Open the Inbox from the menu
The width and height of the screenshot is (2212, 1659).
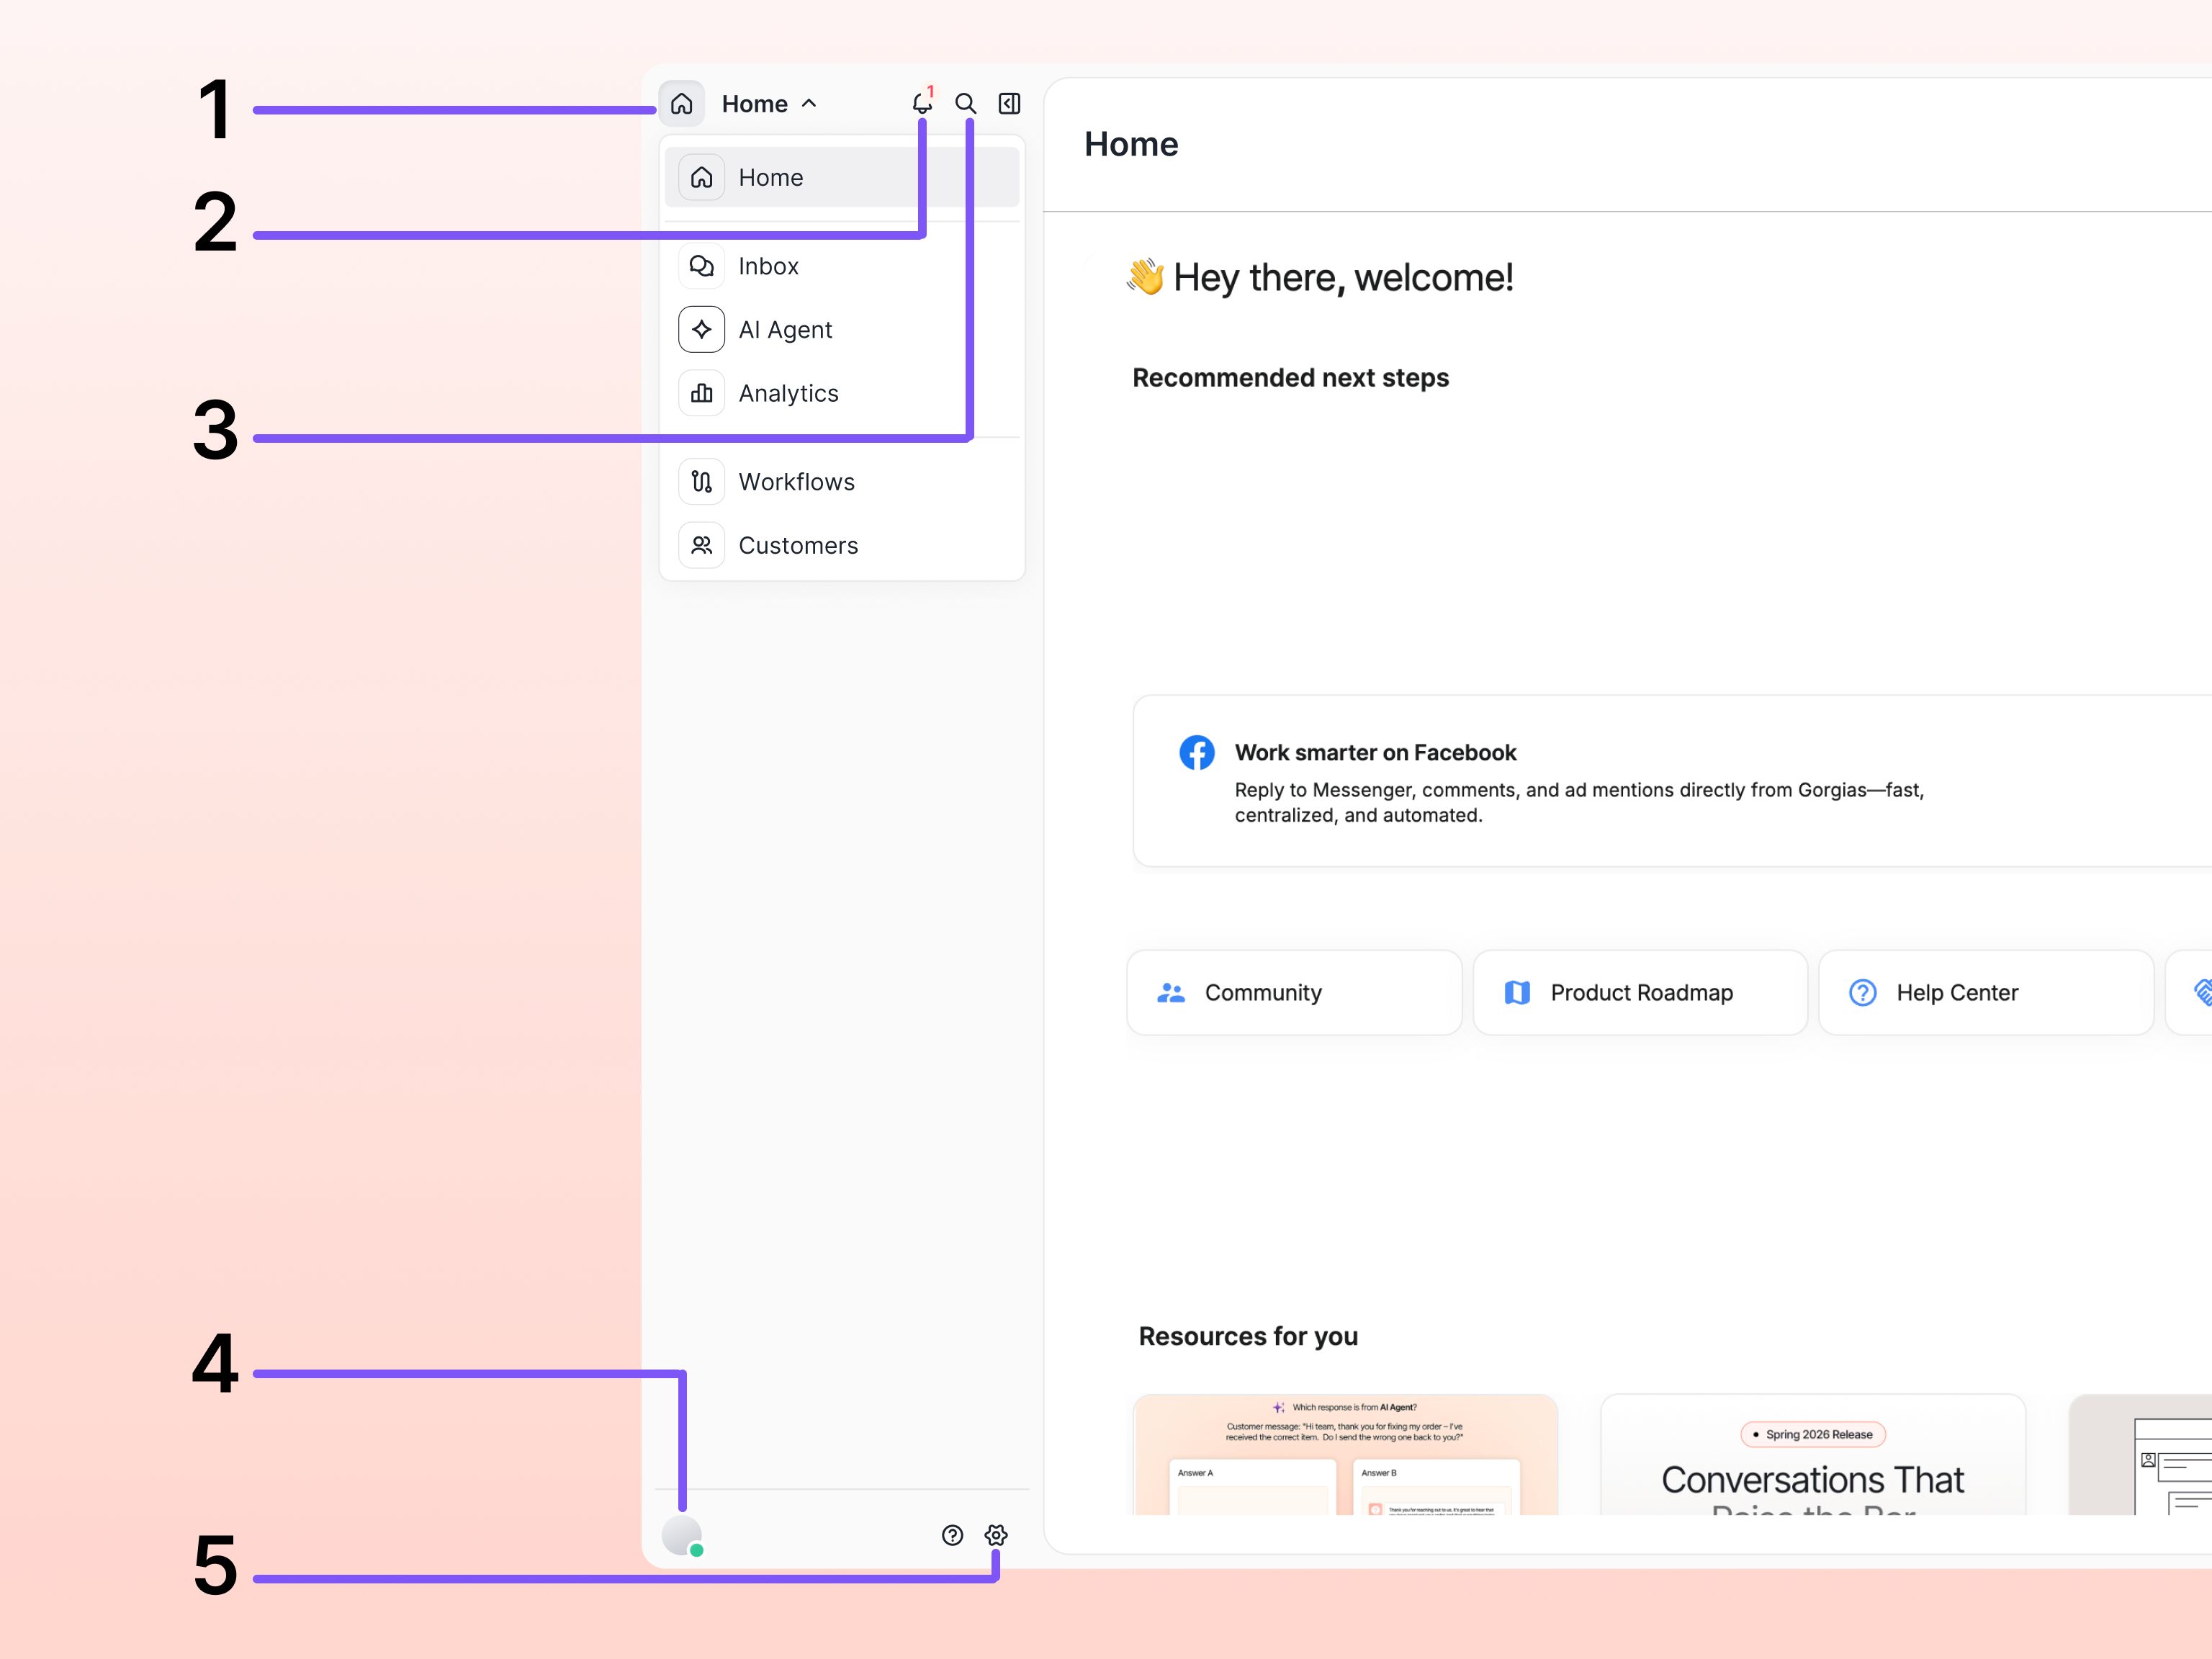coord(768,265)
